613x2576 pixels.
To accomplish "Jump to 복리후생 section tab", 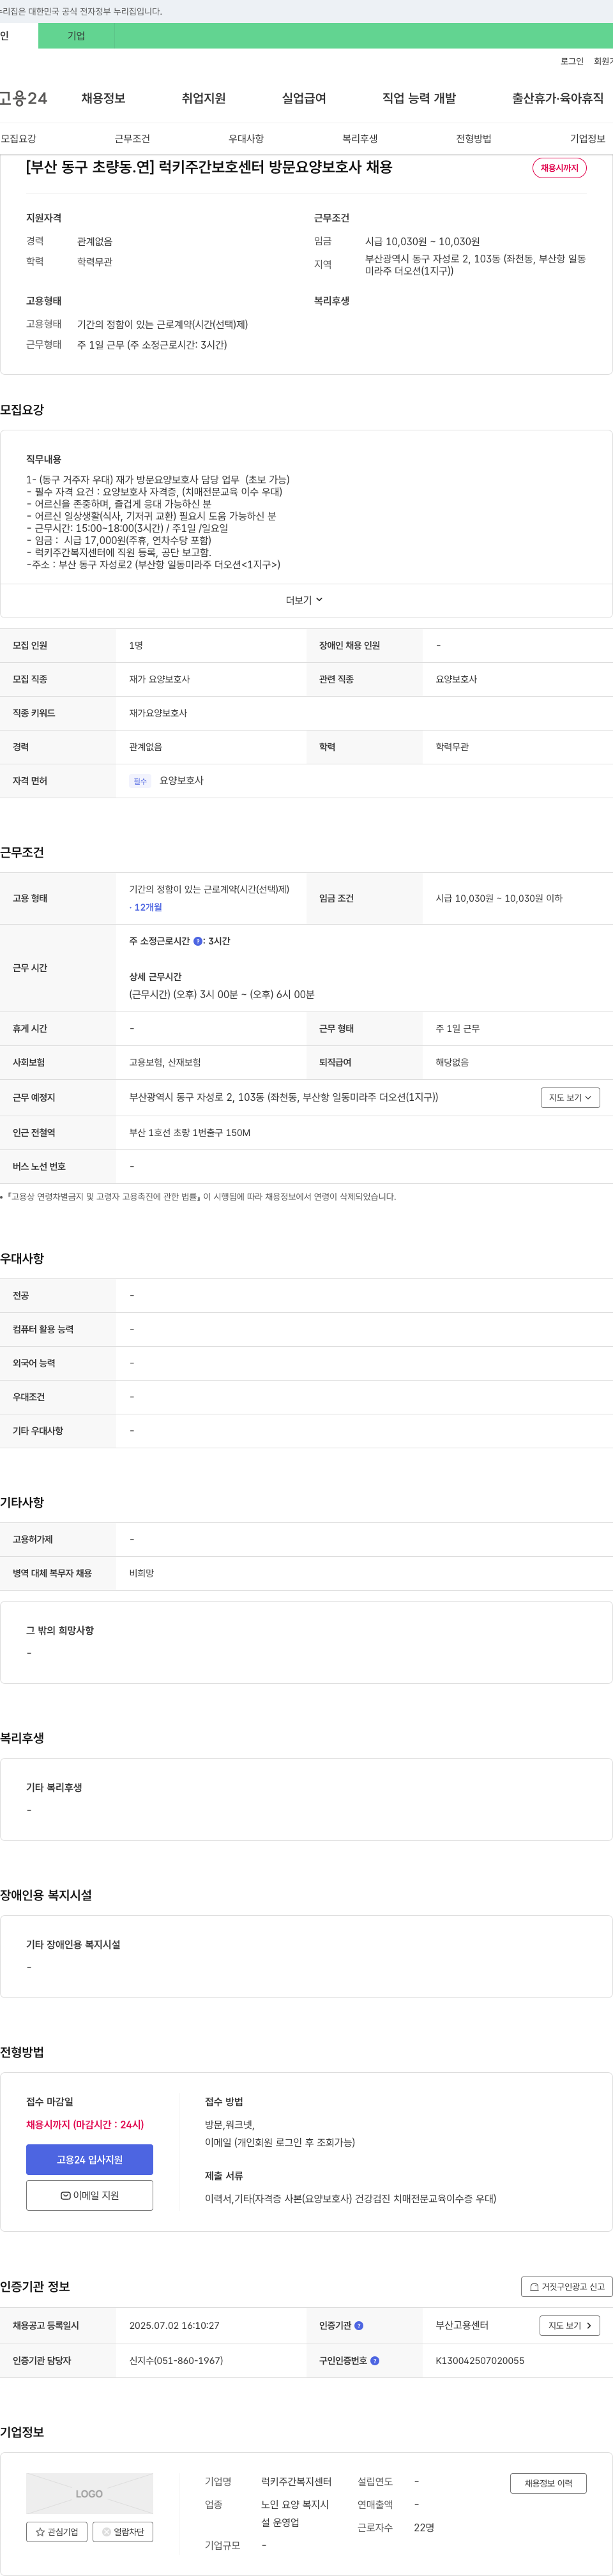I will click(360, 138).
